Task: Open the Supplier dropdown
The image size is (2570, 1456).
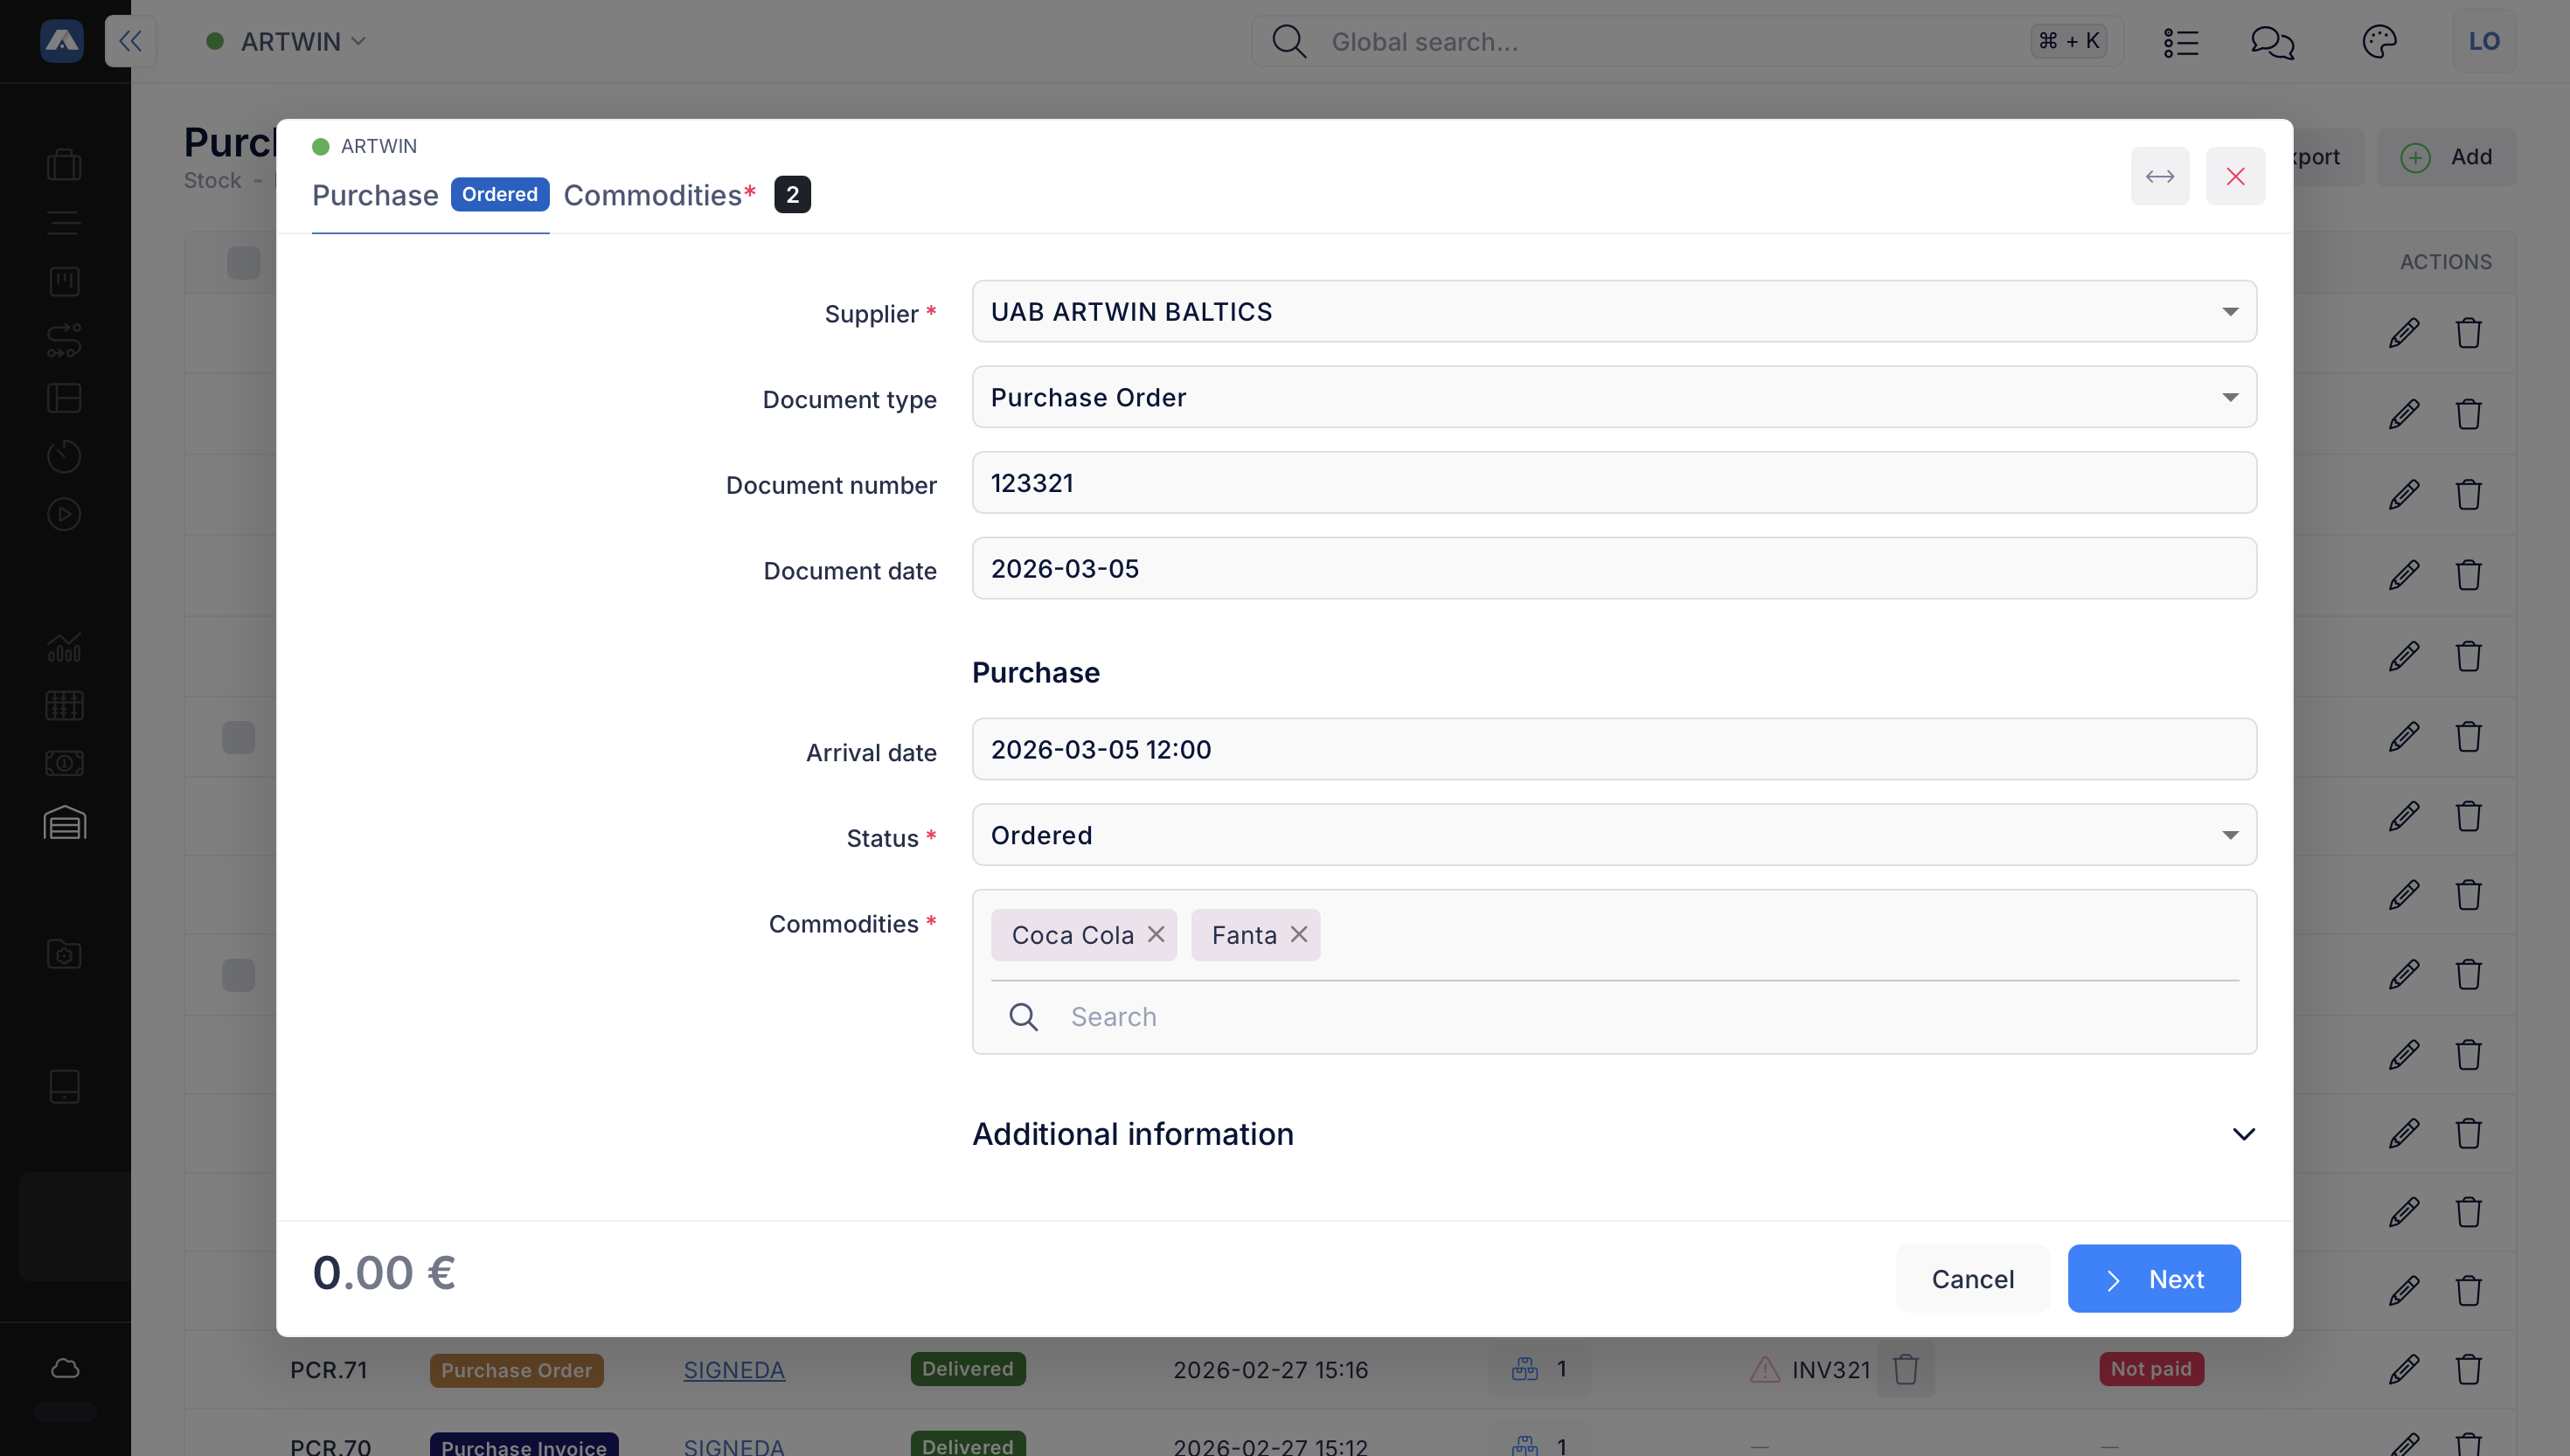Action: (x=1613, y=312)
